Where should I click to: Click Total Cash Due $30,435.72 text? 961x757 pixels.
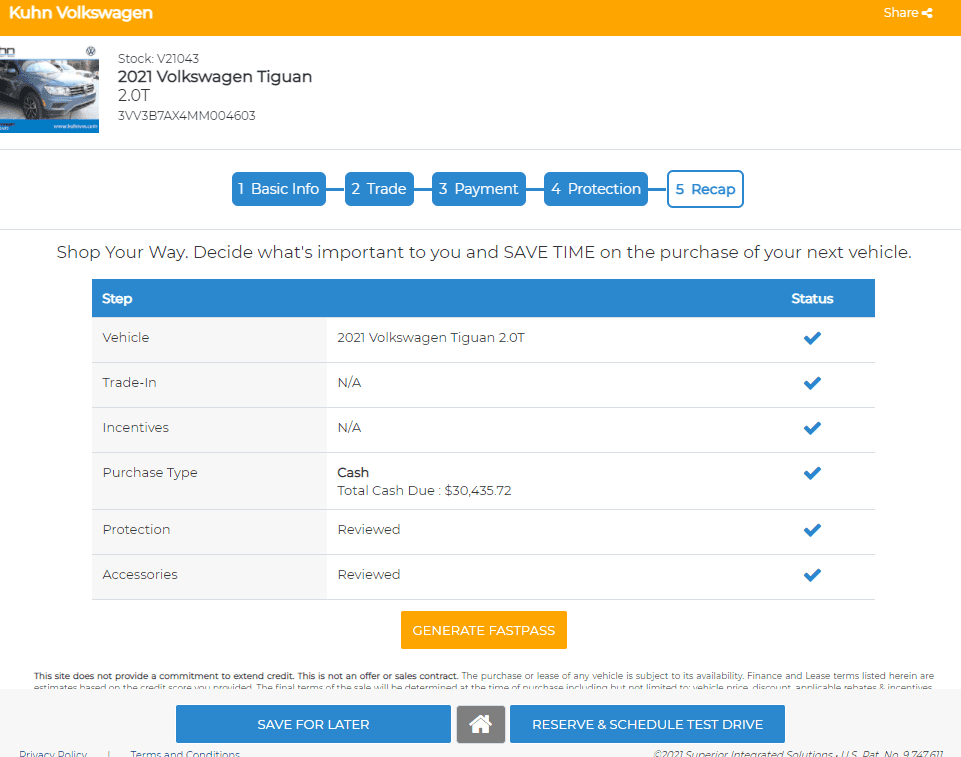(x=424, y=490)
